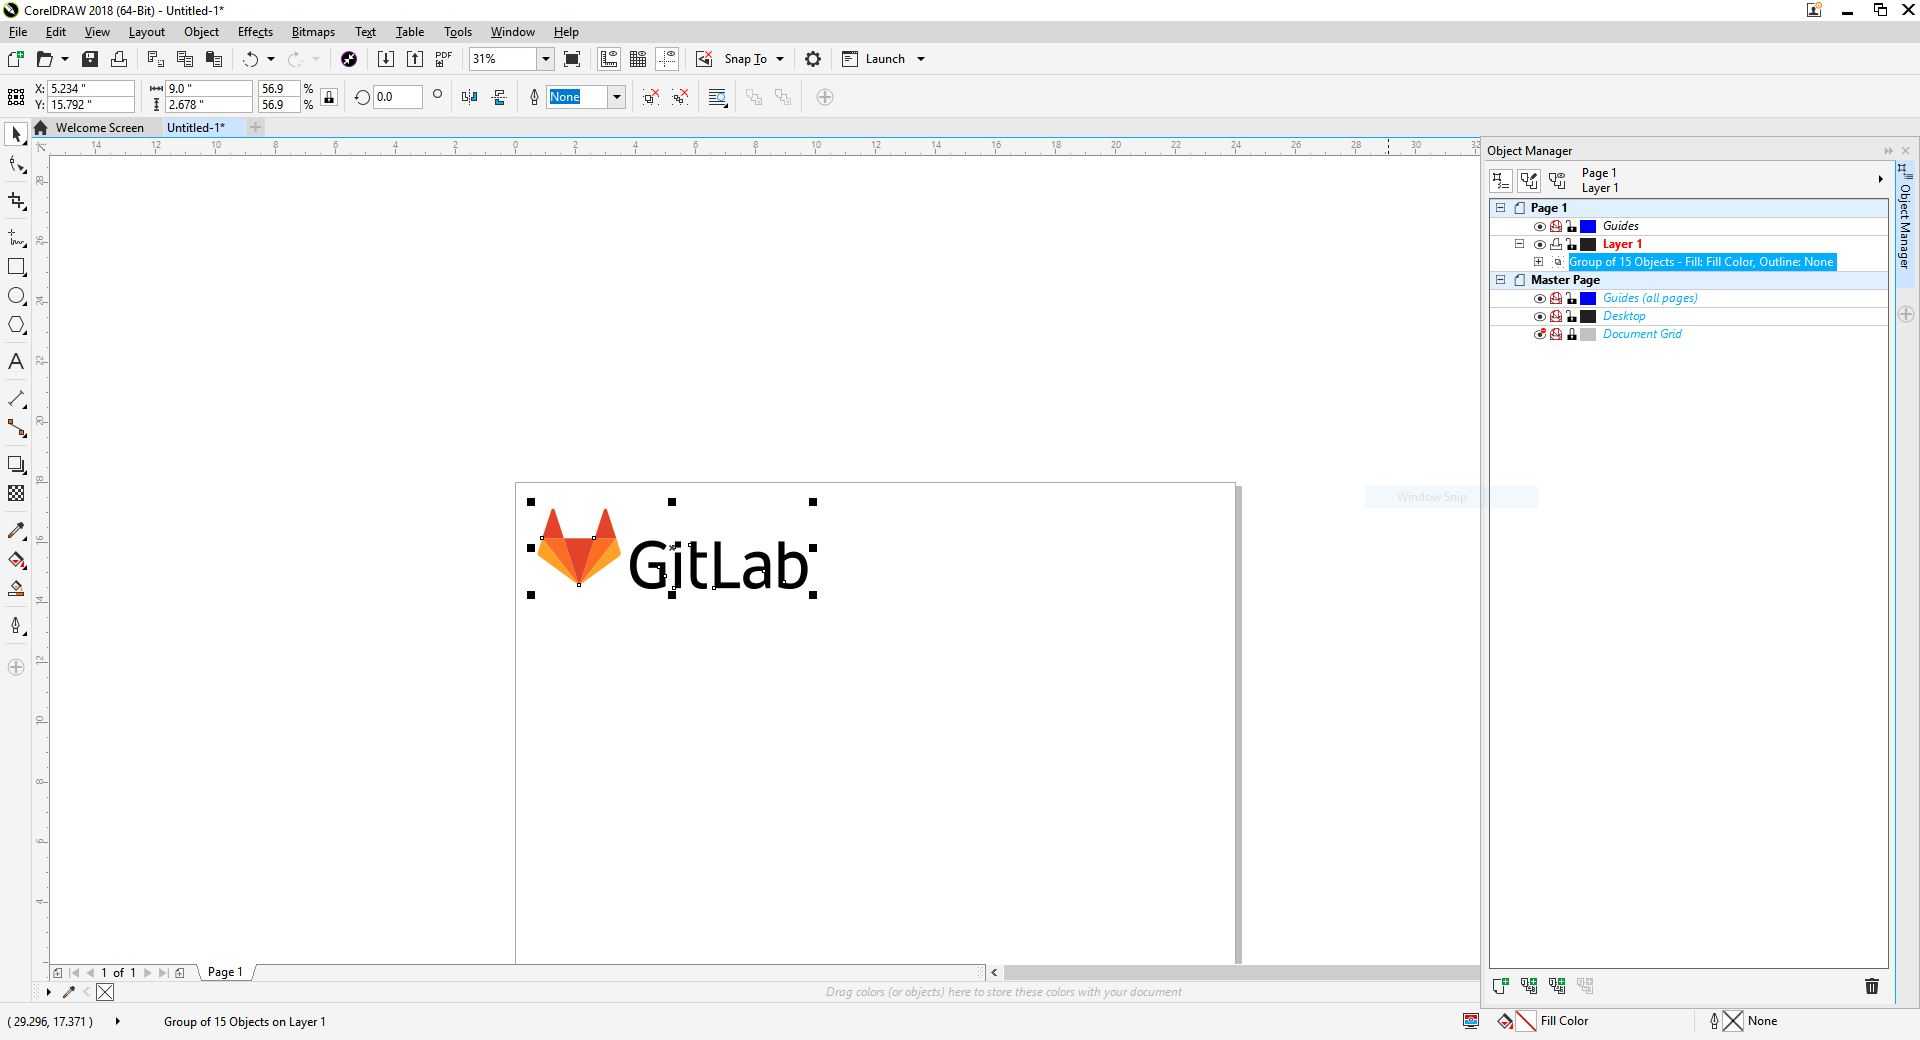Screen dimensions: 1920x1040
Task: Select the Smart Fill tool
Action: point(16,589)
